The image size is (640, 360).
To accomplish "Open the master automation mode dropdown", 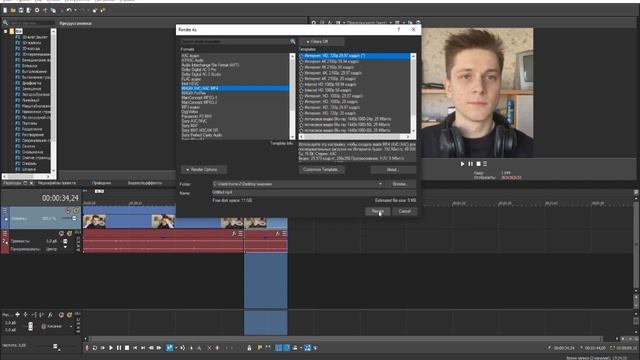I will (x=71, y=327).
